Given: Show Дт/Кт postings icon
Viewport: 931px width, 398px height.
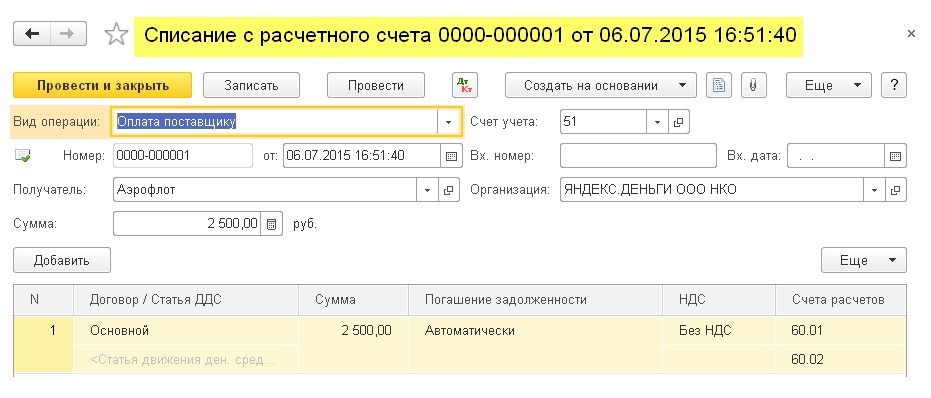Looking at the screenshot, I should [x=464, y=85].
